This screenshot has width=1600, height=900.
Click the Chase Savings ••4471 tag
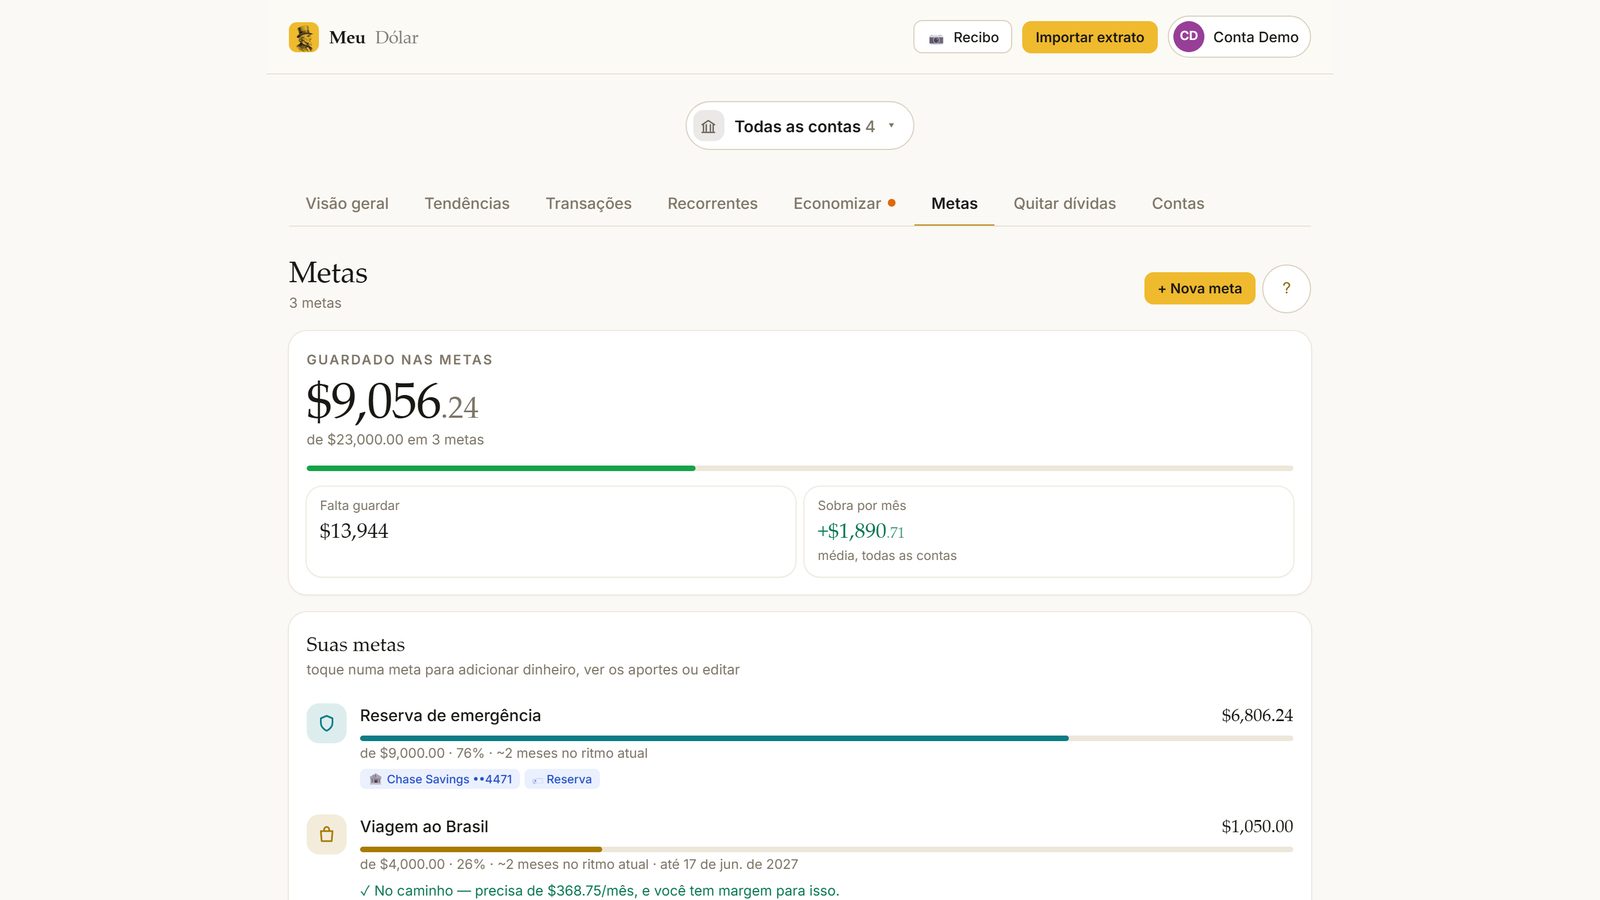[440, 779]
